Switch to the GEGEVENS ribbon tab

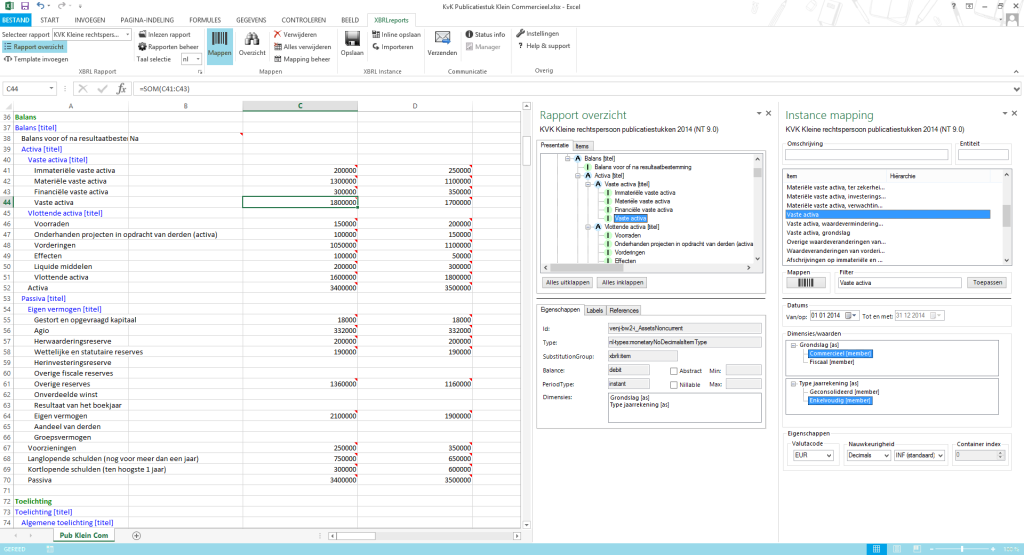251,20
